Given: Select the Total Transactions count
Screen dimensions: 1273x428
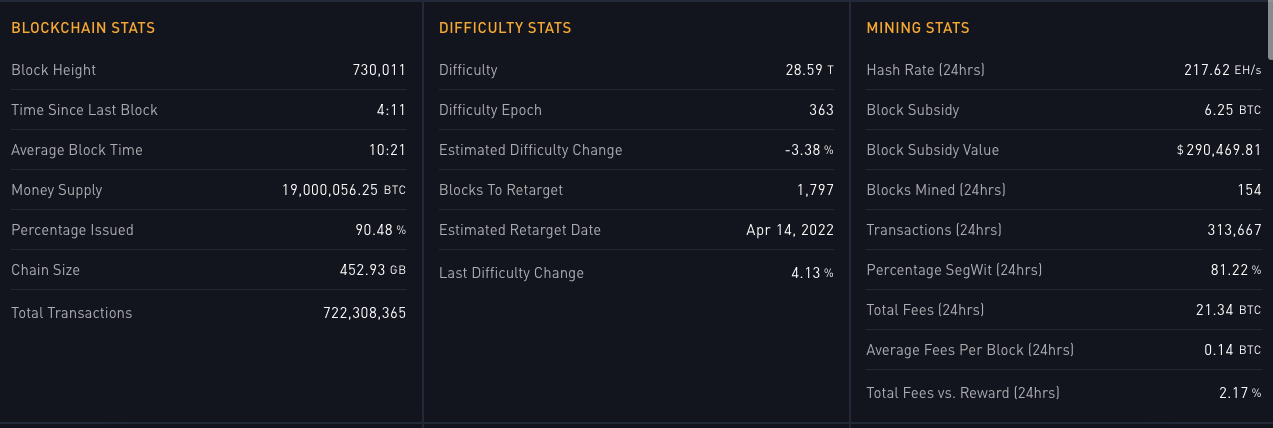Looking at the screenshot, I should pyautogui.click(x=364, y=313).
